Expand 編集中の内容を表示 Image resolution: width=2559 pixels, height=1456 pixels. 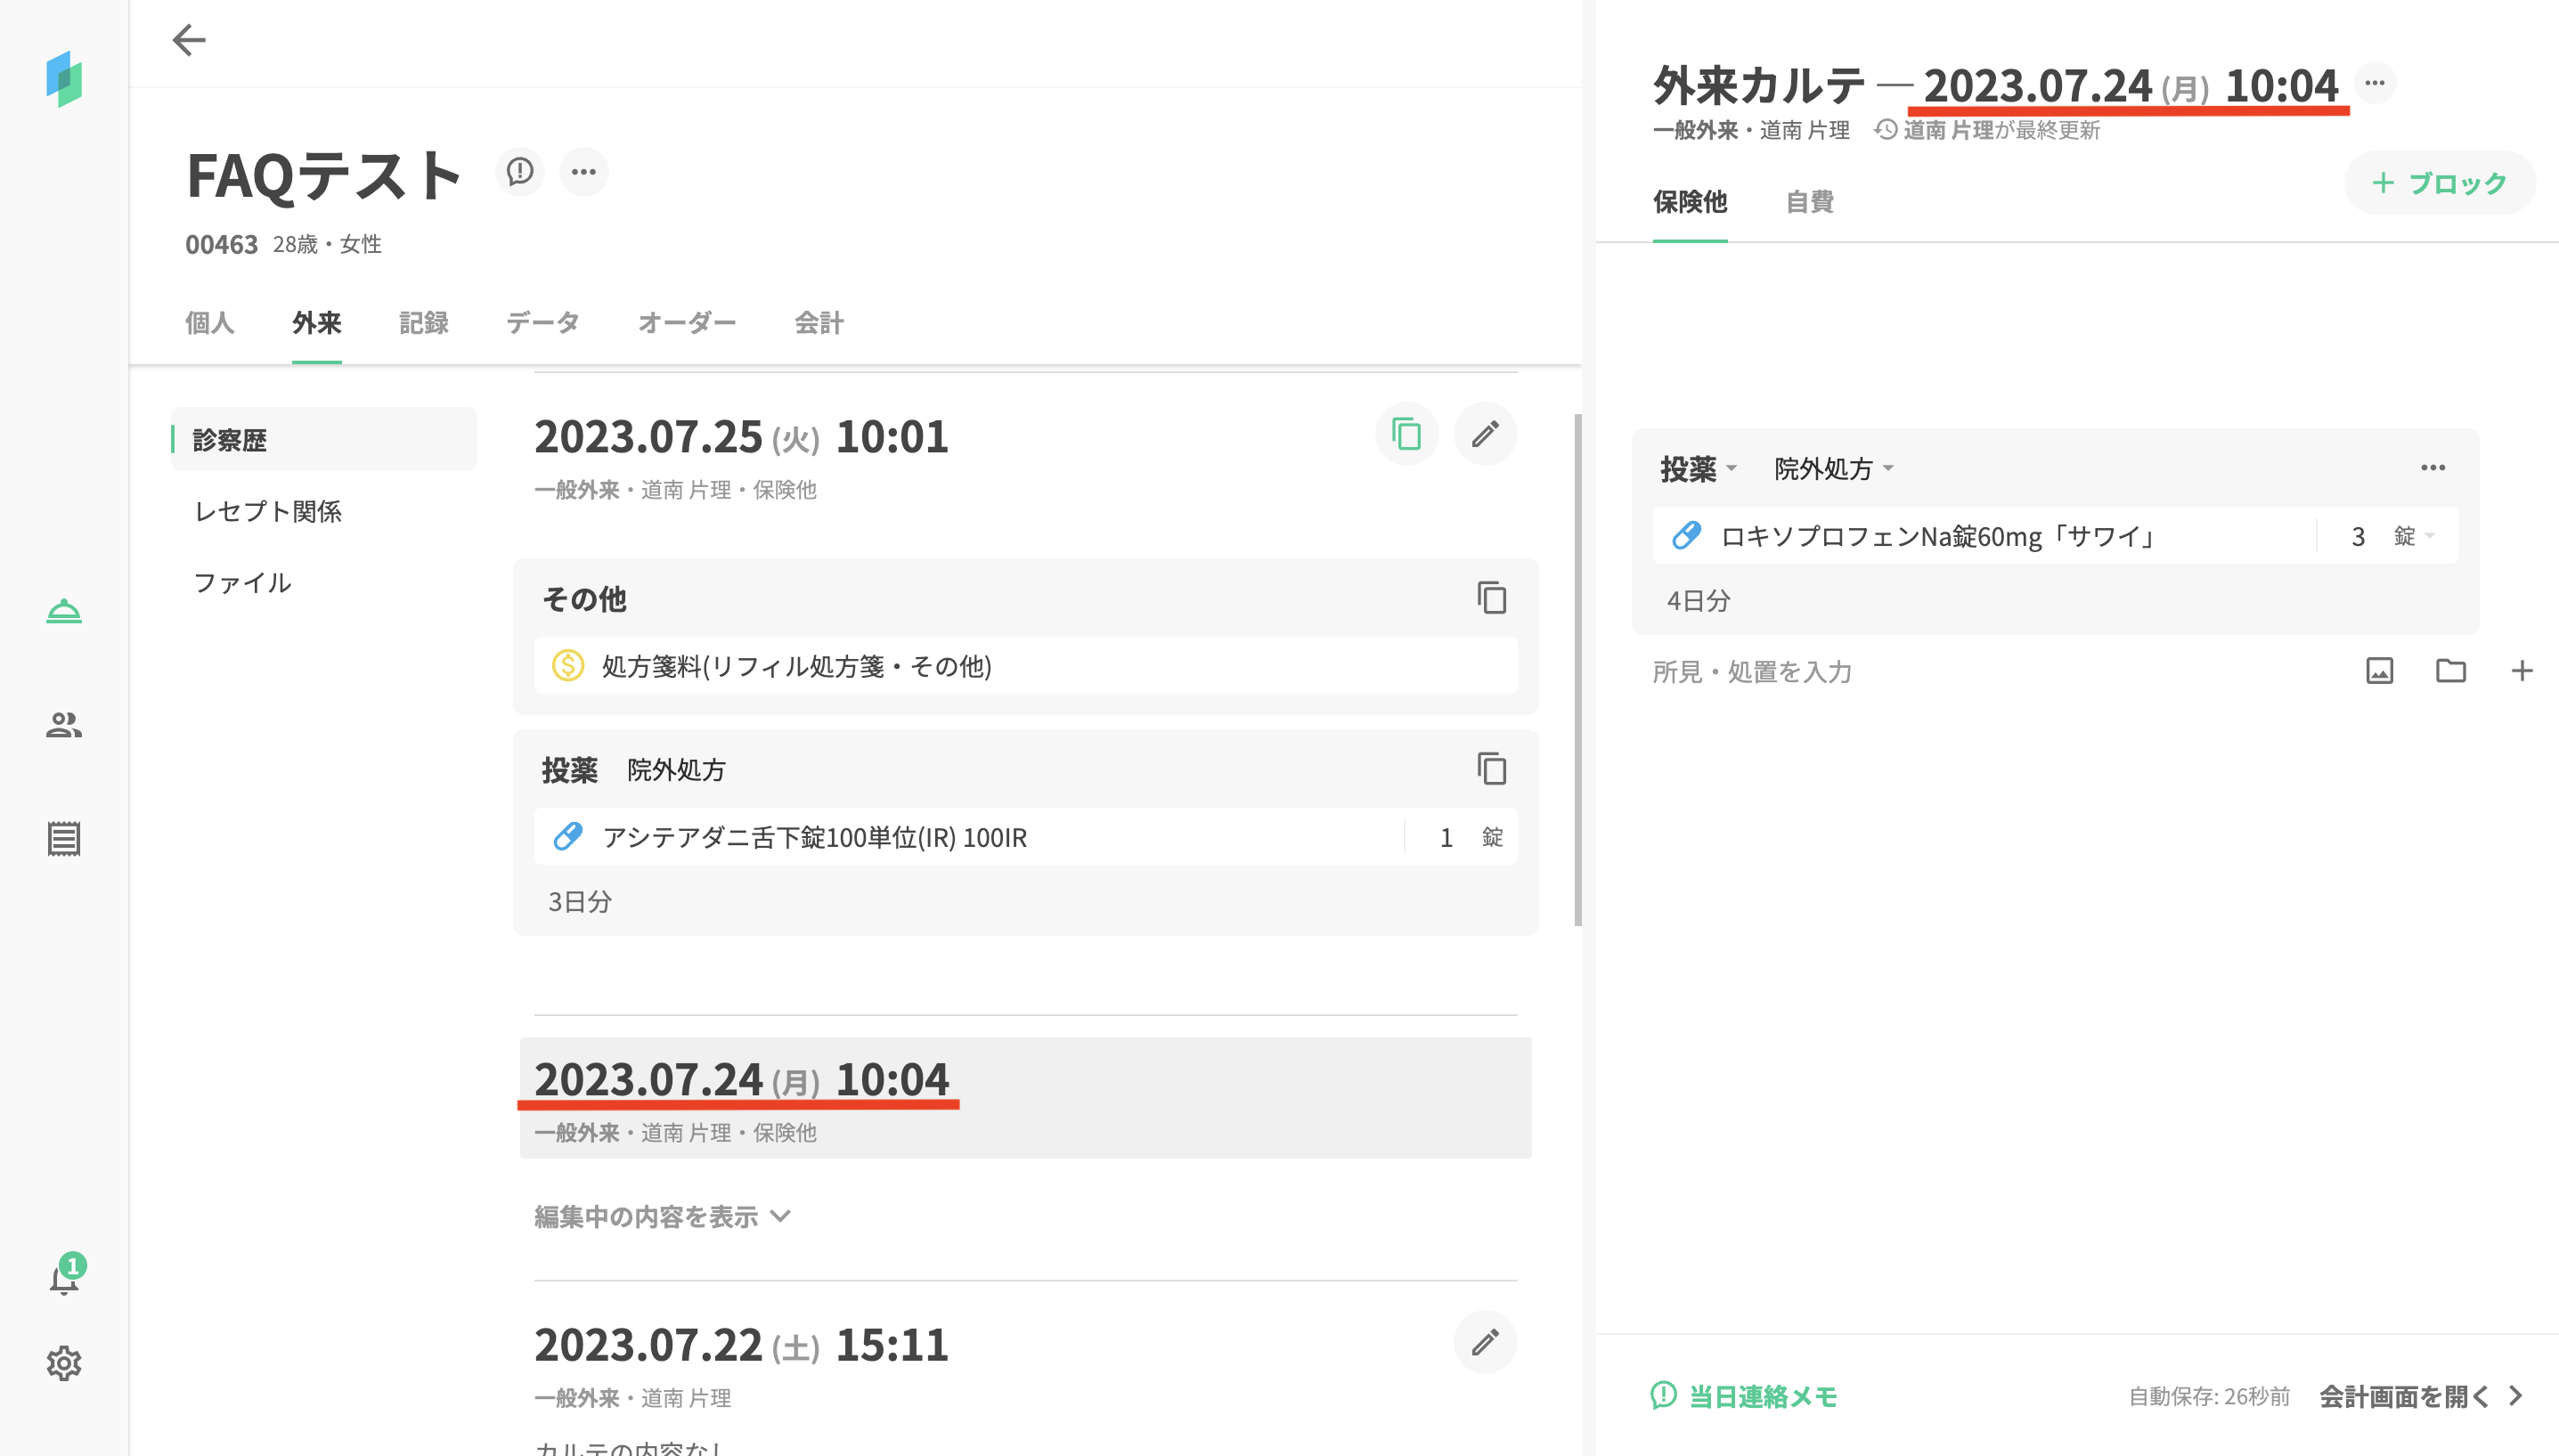click(x=662, y=1216)
